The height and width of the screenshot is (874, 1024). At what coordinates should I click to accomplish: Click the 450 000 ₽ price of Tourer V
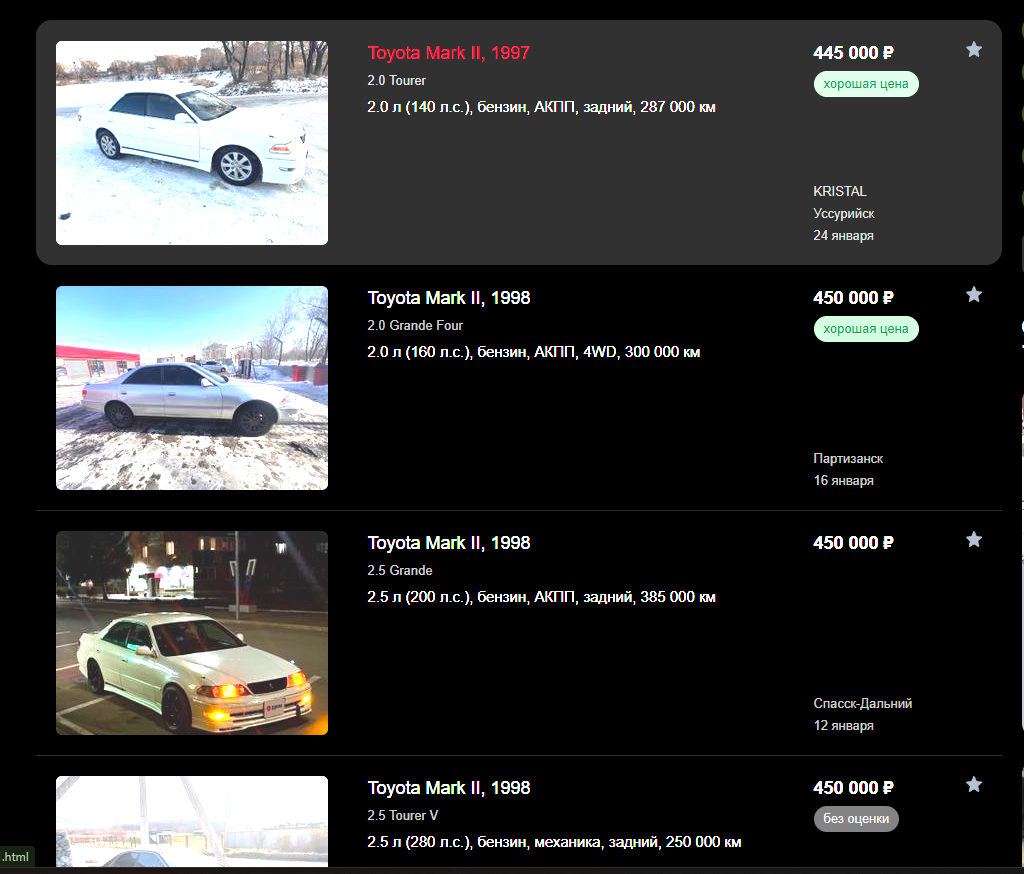(x=854, y=788)
